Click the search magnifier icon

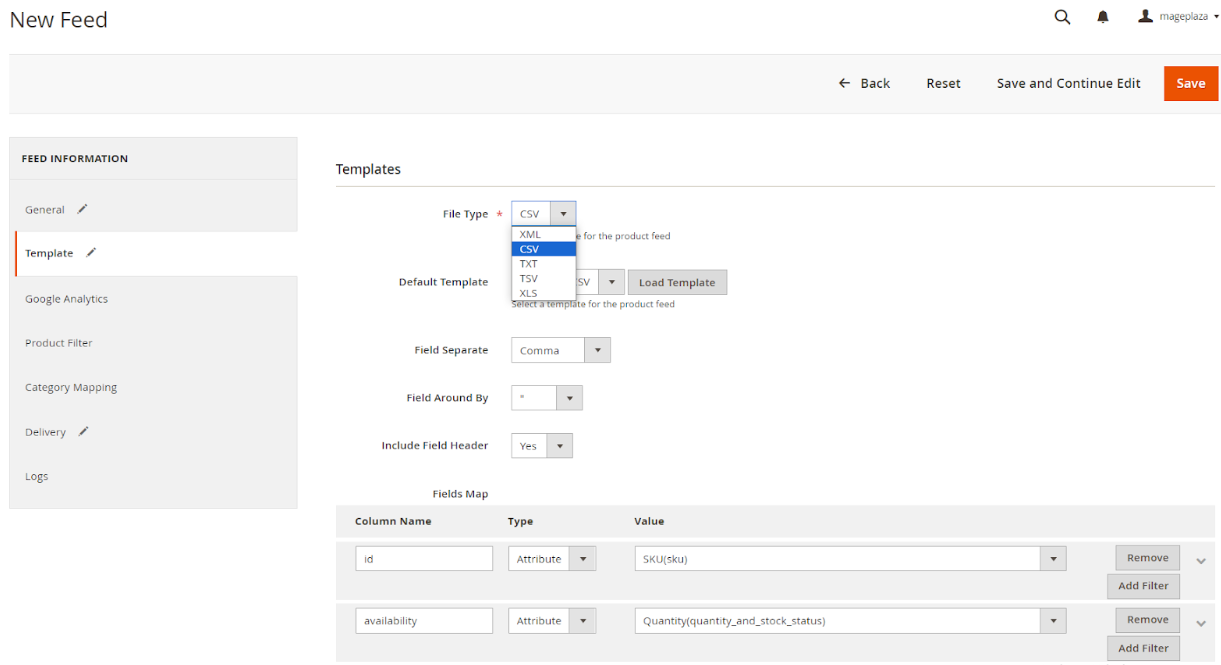[x=1062, y=17]
